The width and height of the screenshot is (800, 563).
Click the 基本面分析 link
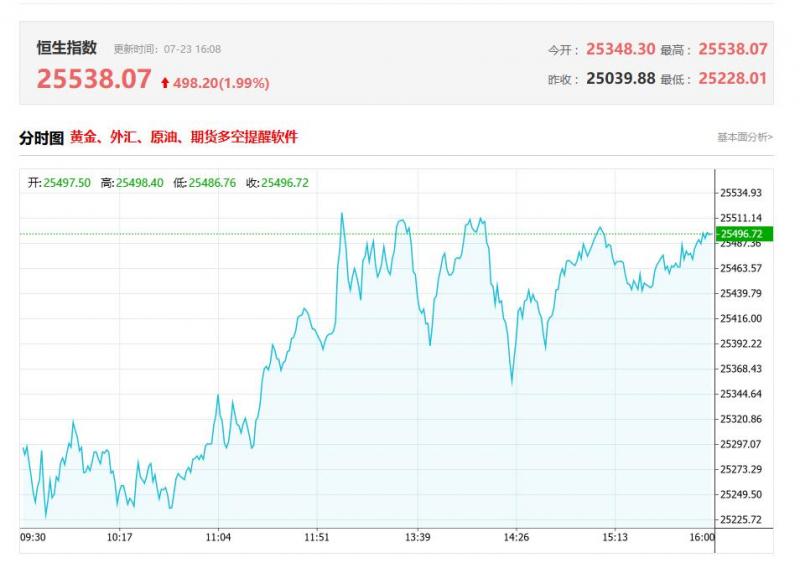point(745,137)
